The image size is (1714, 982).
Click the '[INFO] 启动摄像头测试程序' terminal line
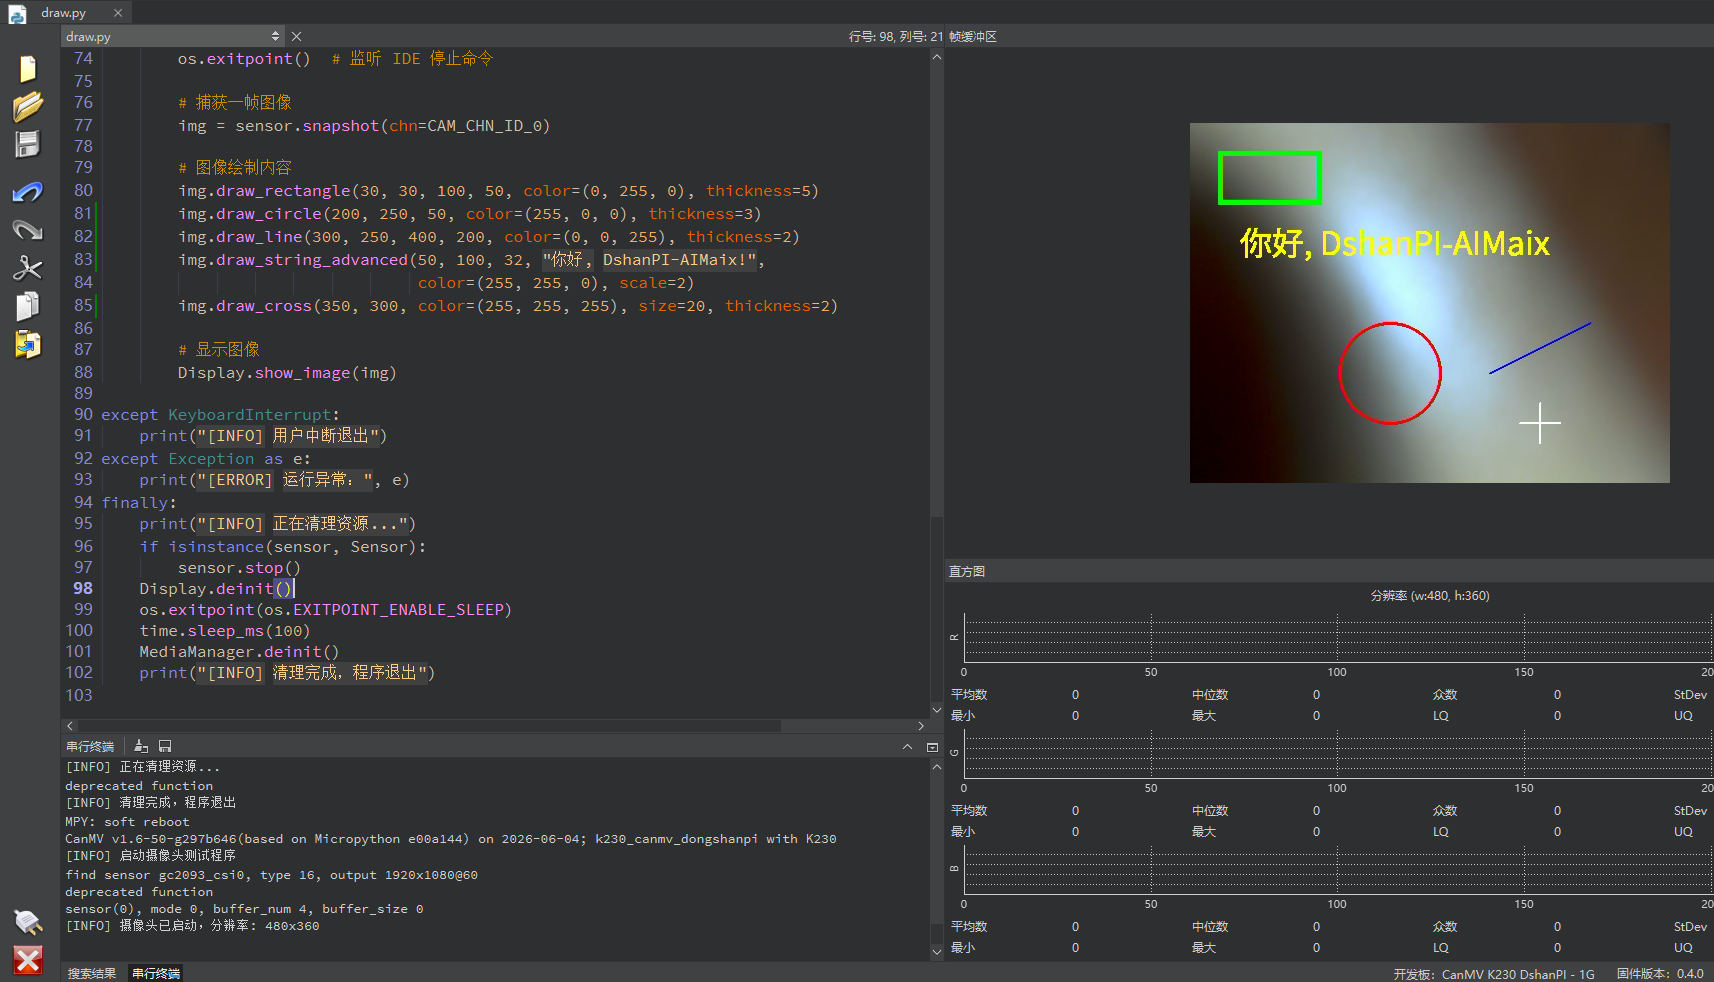tap(150, 855)
